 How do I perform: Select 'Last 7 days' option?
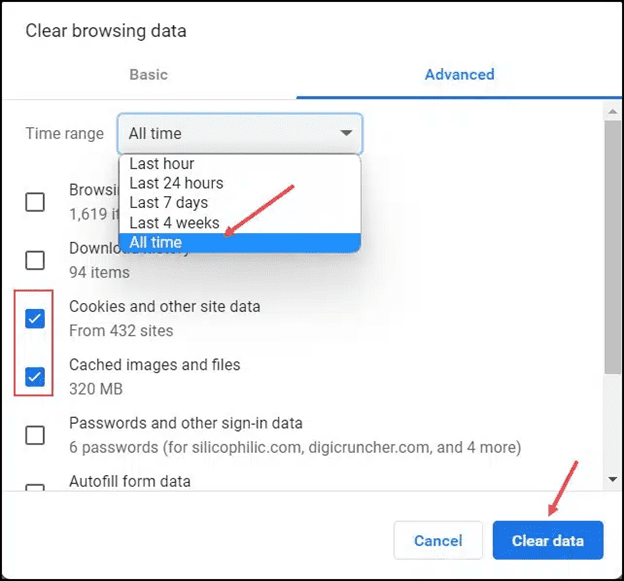(x=168, y=203)
